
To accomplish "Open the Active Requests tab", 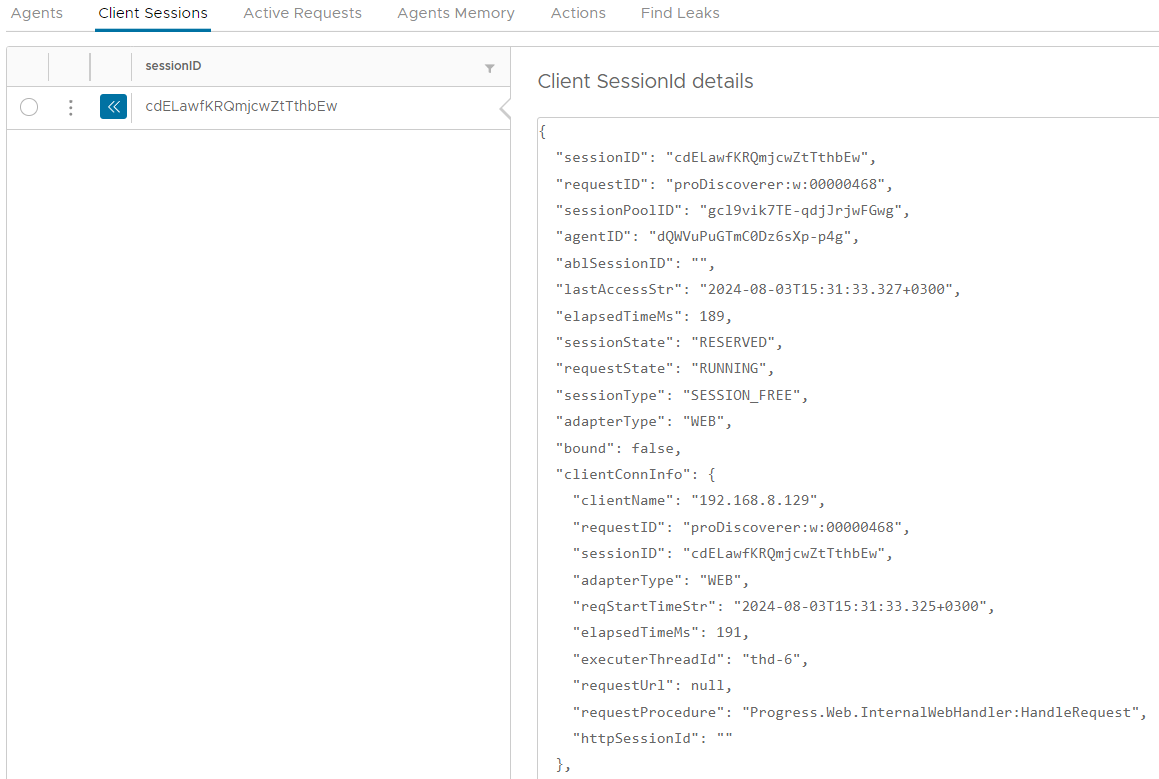I will click(302, 13).
